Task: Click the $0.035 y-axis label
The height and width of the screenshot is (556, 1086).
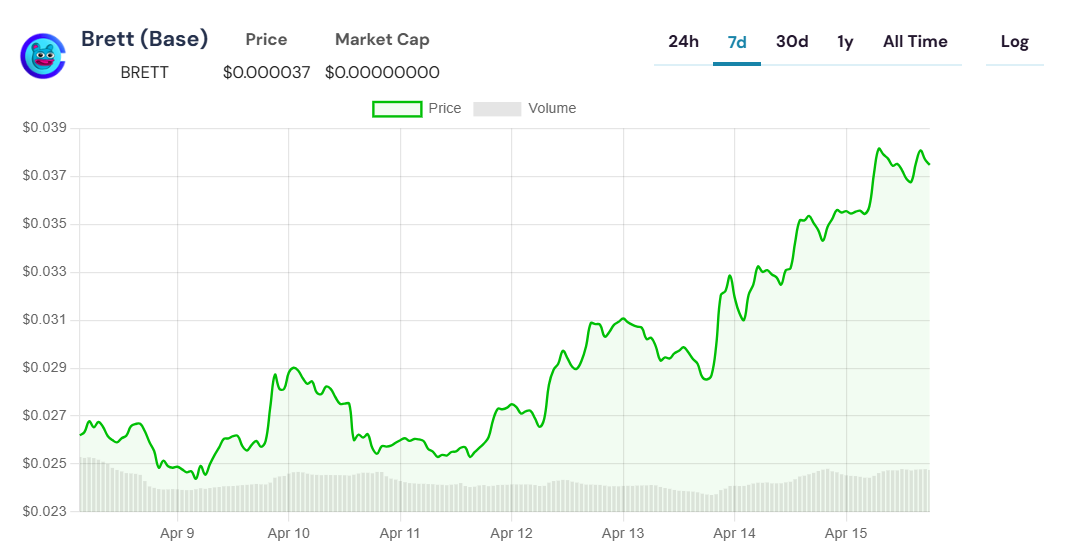Action: coord(44,224)
